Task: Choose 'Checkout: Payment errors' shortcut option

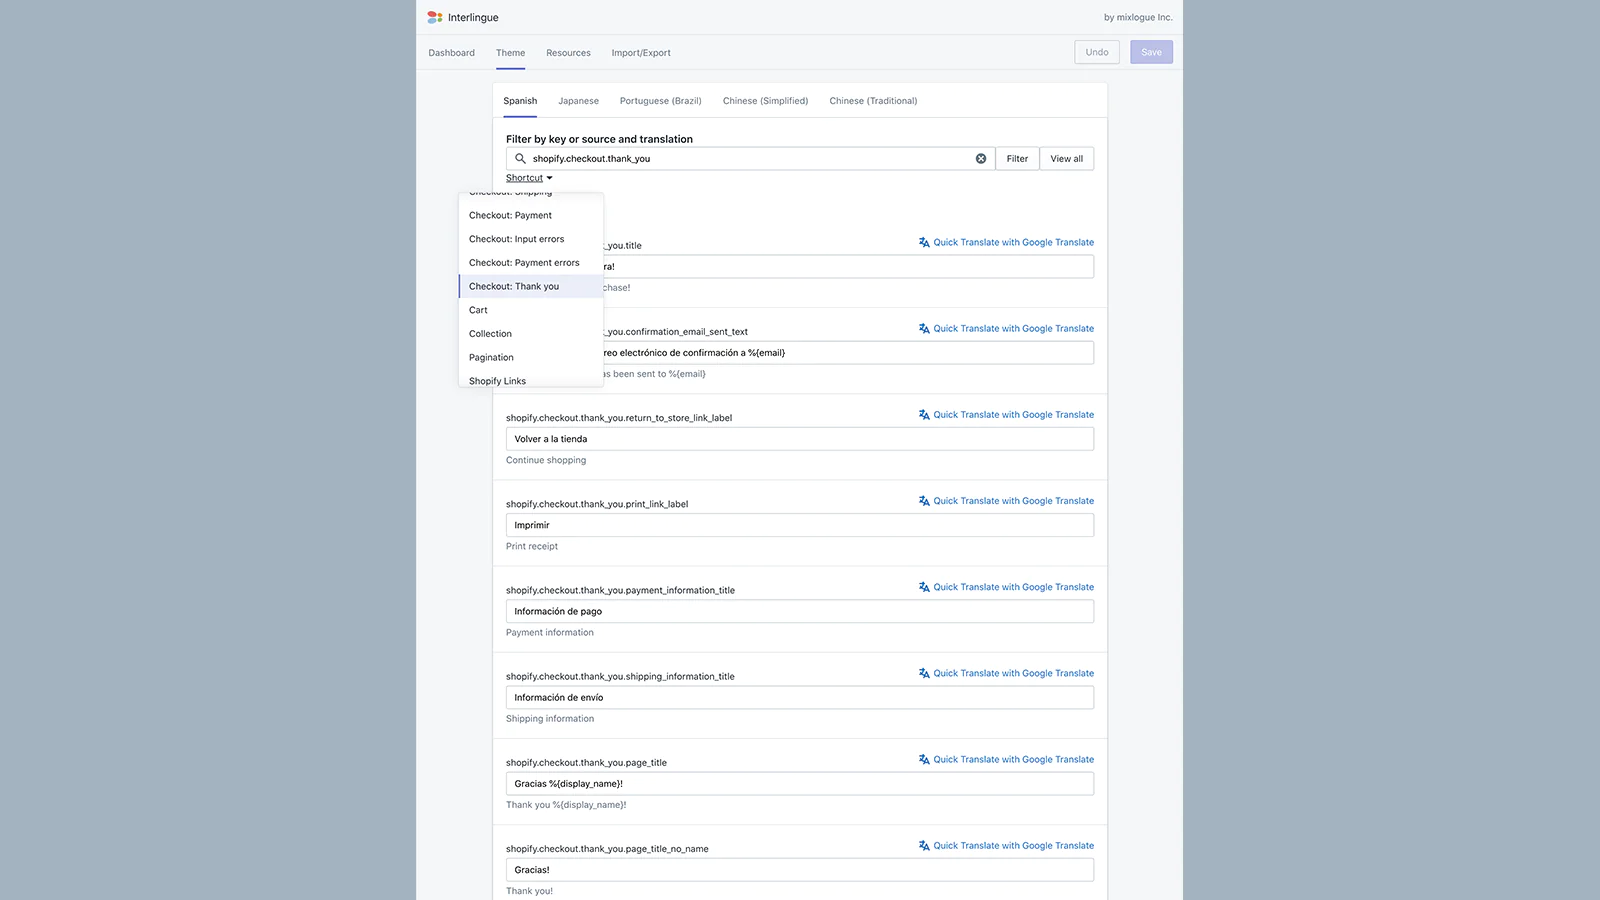Action: pos(524,263)
